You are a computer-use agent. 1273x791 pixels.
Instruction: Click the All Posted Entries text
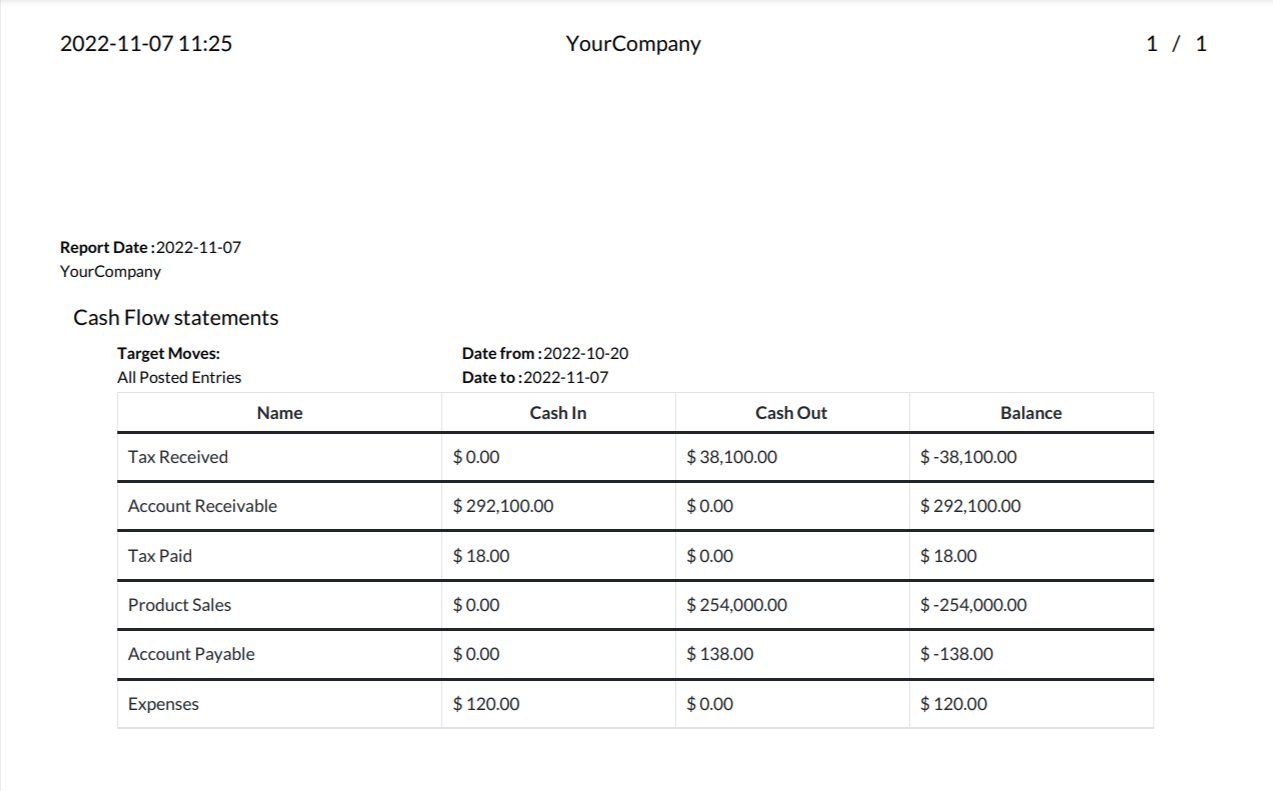tap(179, 377)
